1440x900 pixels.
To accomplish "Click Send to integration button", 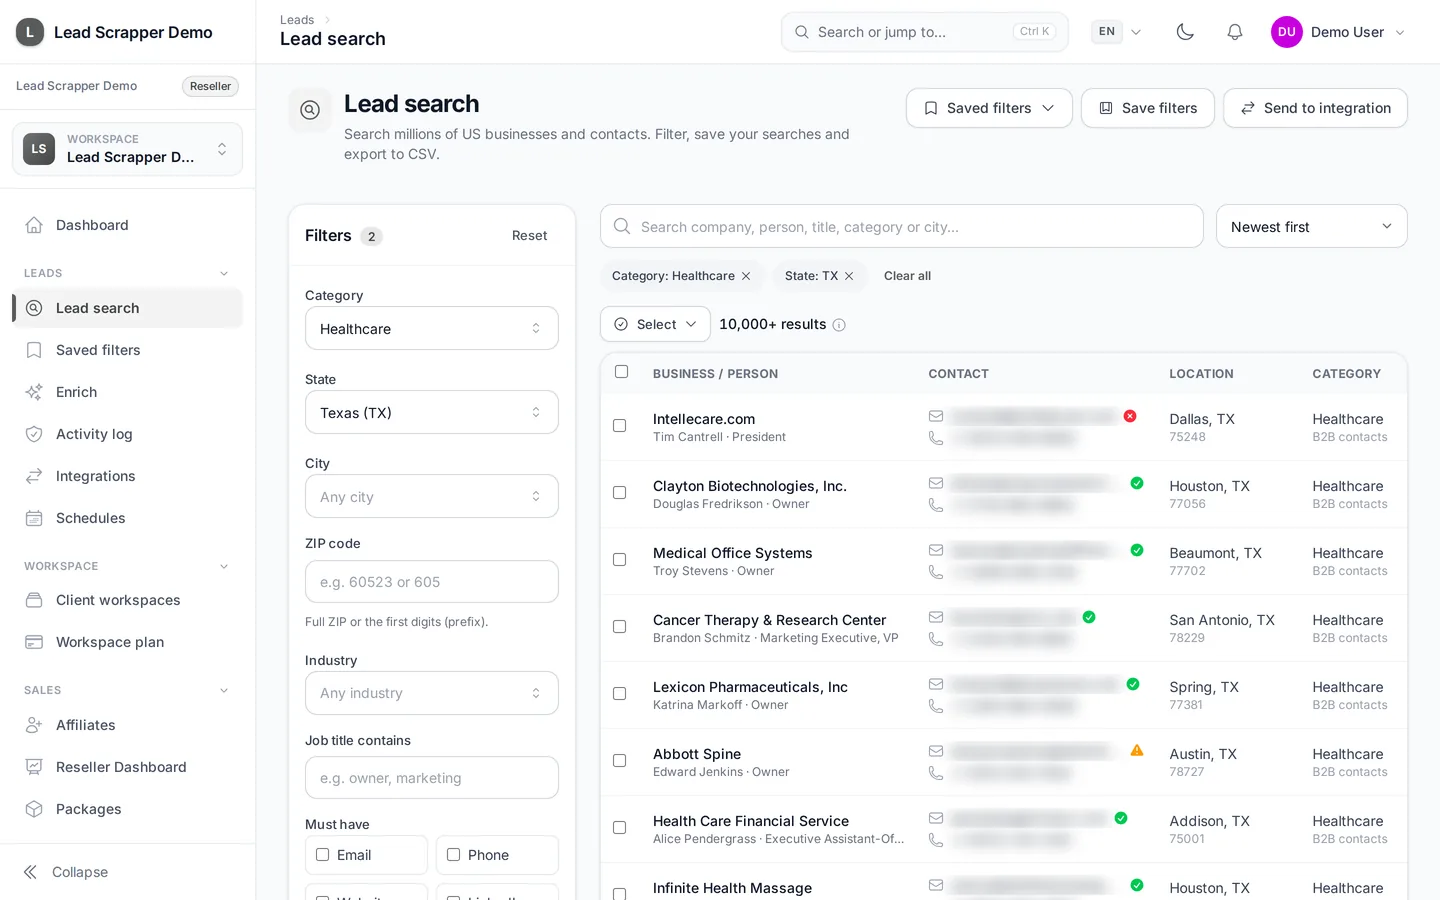I will click(1315, 108).
